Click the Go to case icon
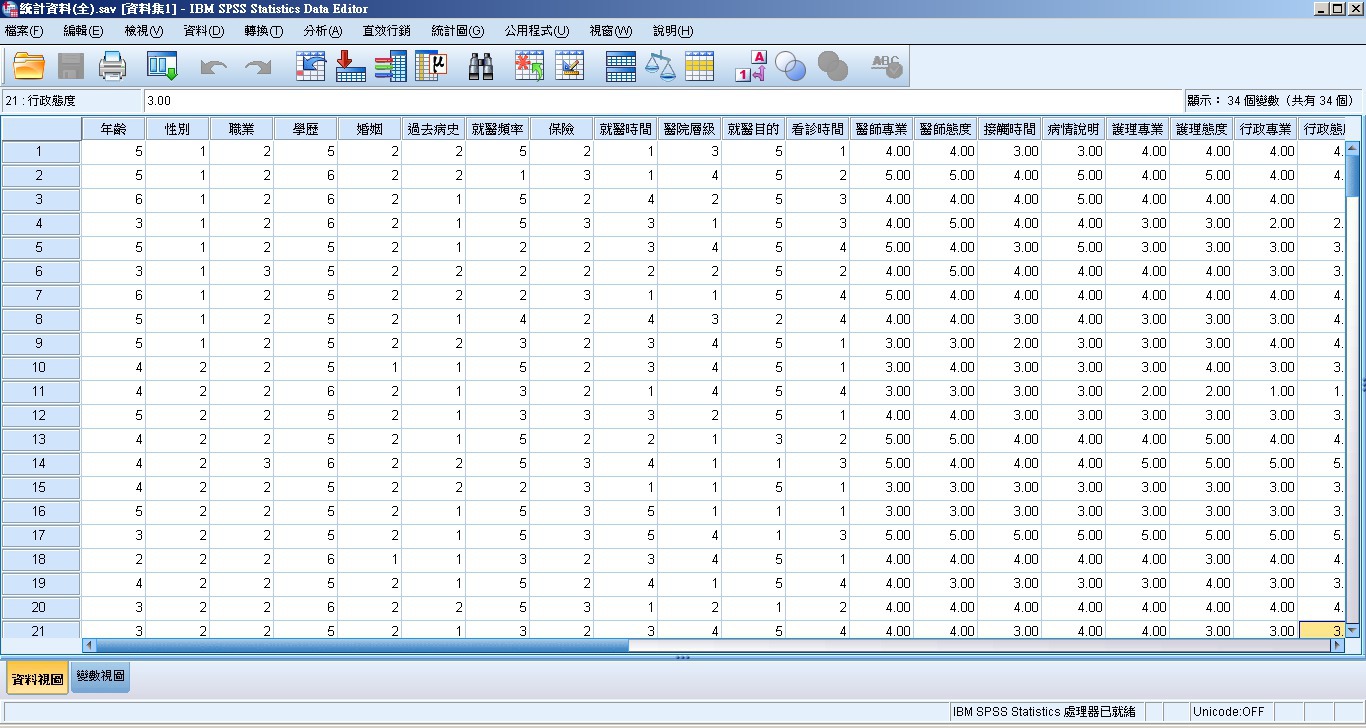1366x728 pixels. click(x=311, y=67)
